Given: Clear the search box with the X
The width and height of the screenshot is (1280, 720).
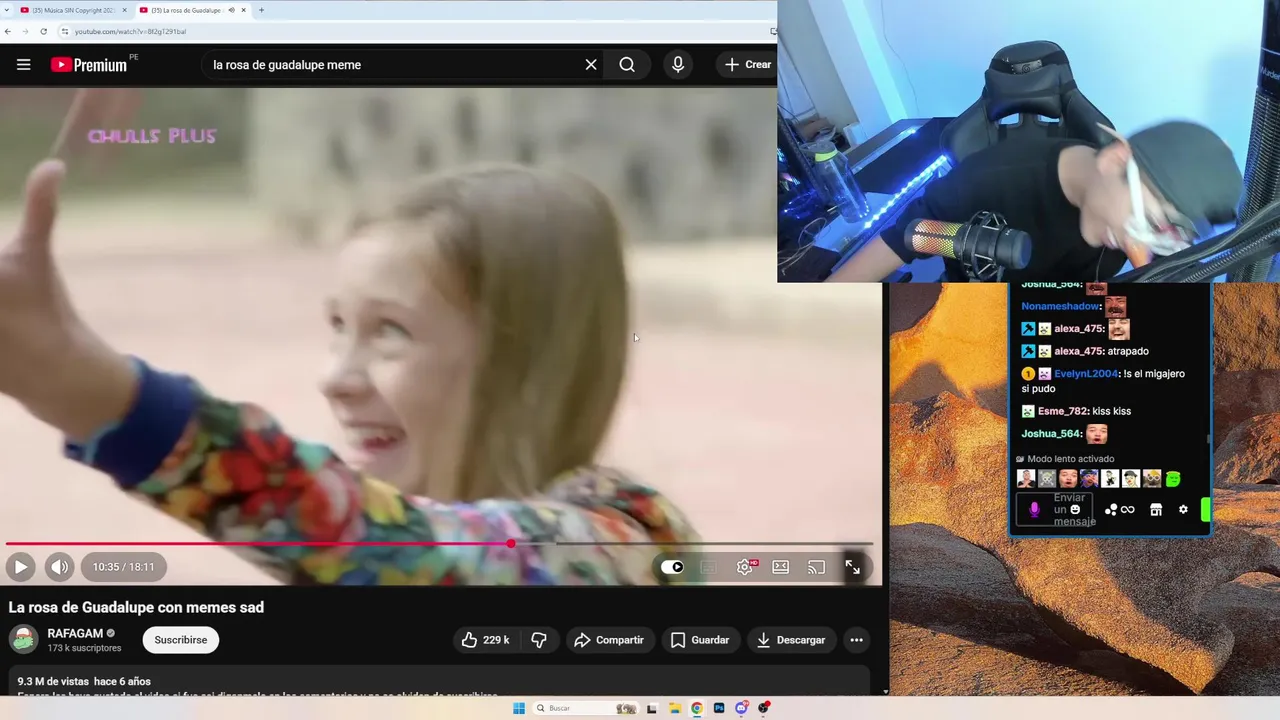Looking at the screenshot, I should coord(591,65).
